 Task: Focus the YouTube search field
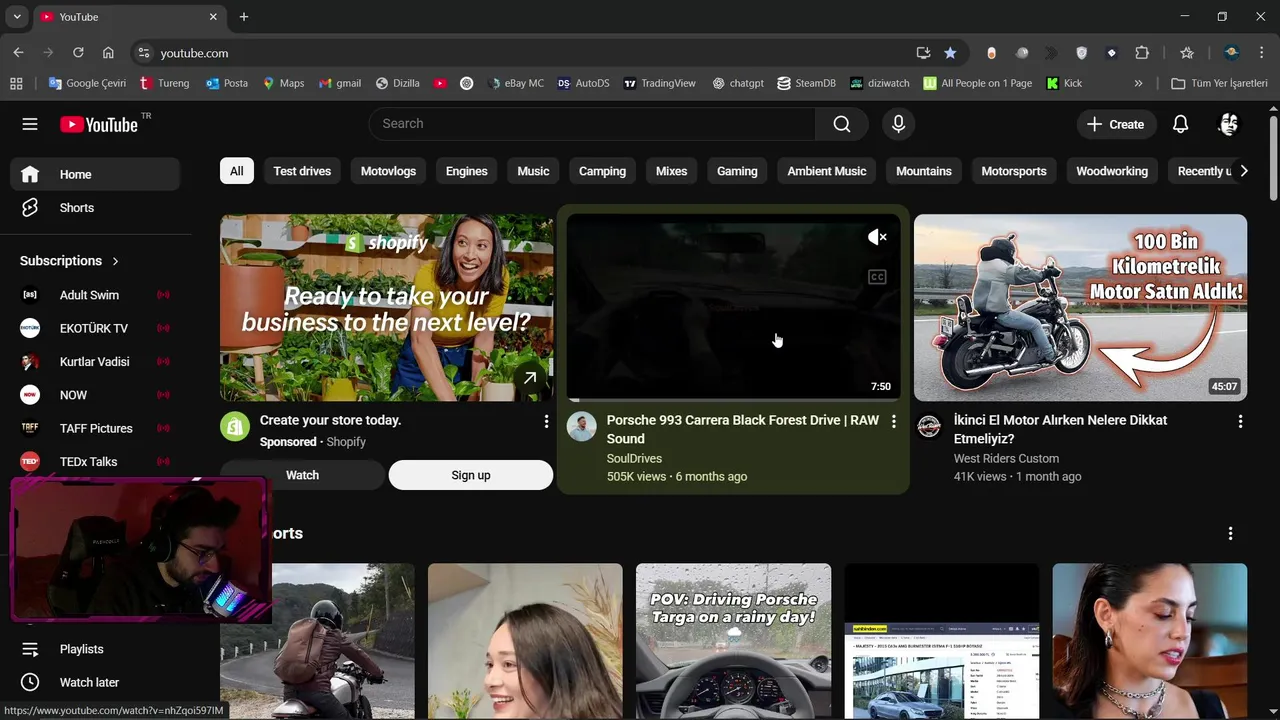(x=592, y=124)
